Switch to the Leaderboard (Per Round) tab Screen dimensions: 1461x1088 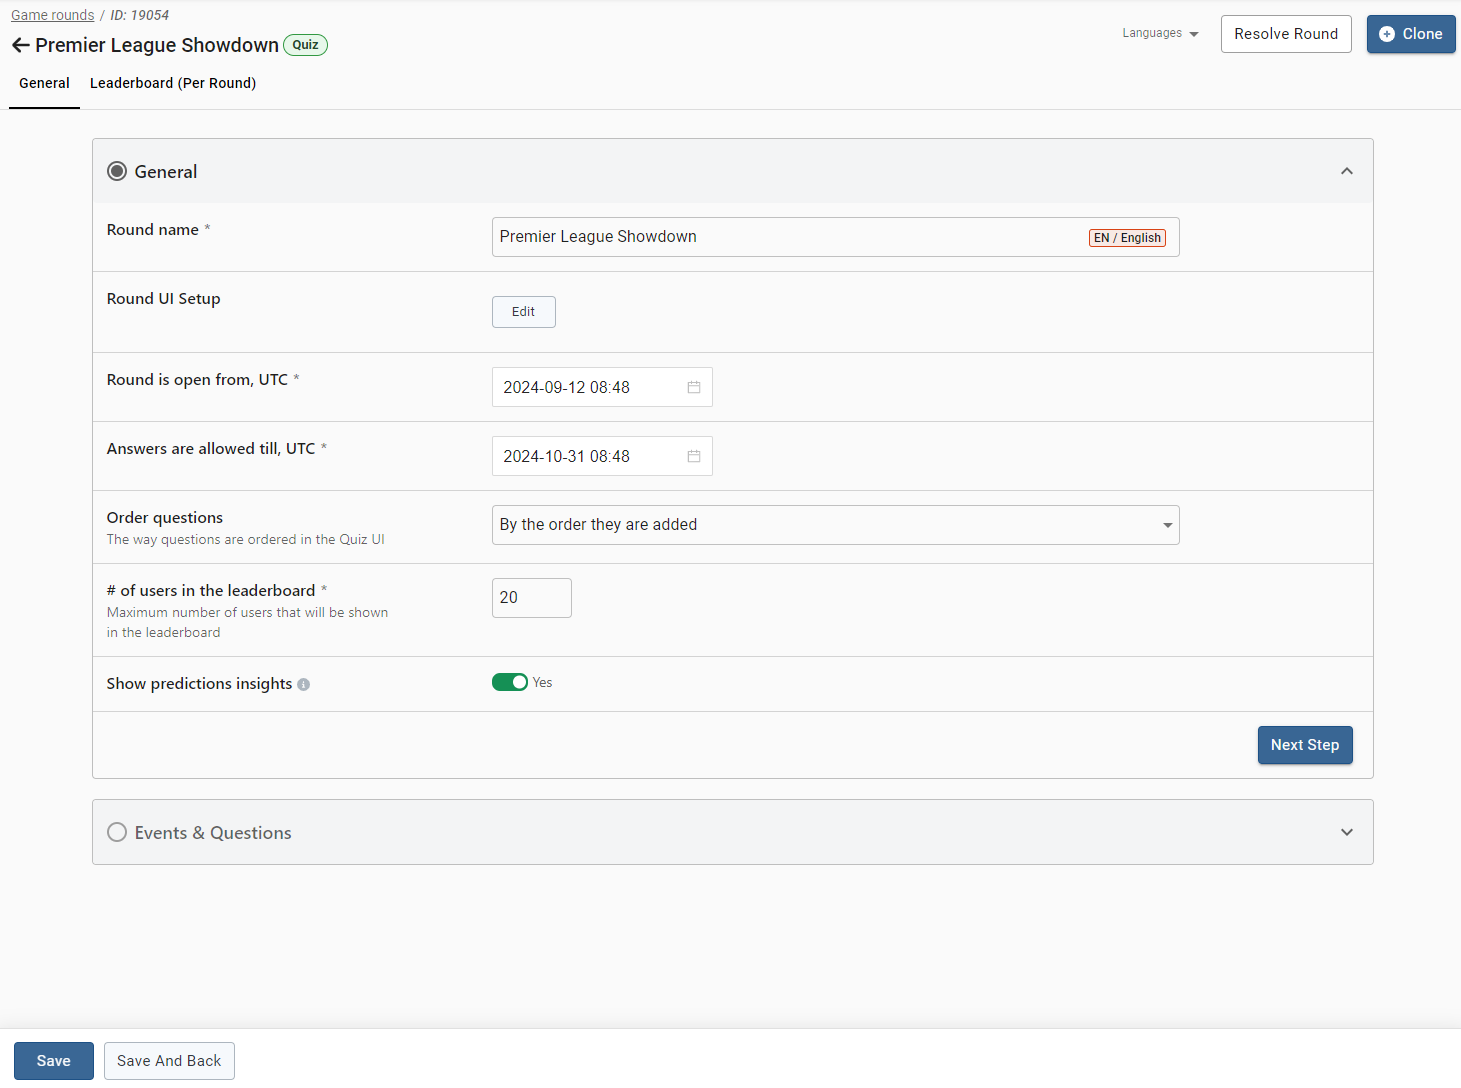tap(173, 83)
